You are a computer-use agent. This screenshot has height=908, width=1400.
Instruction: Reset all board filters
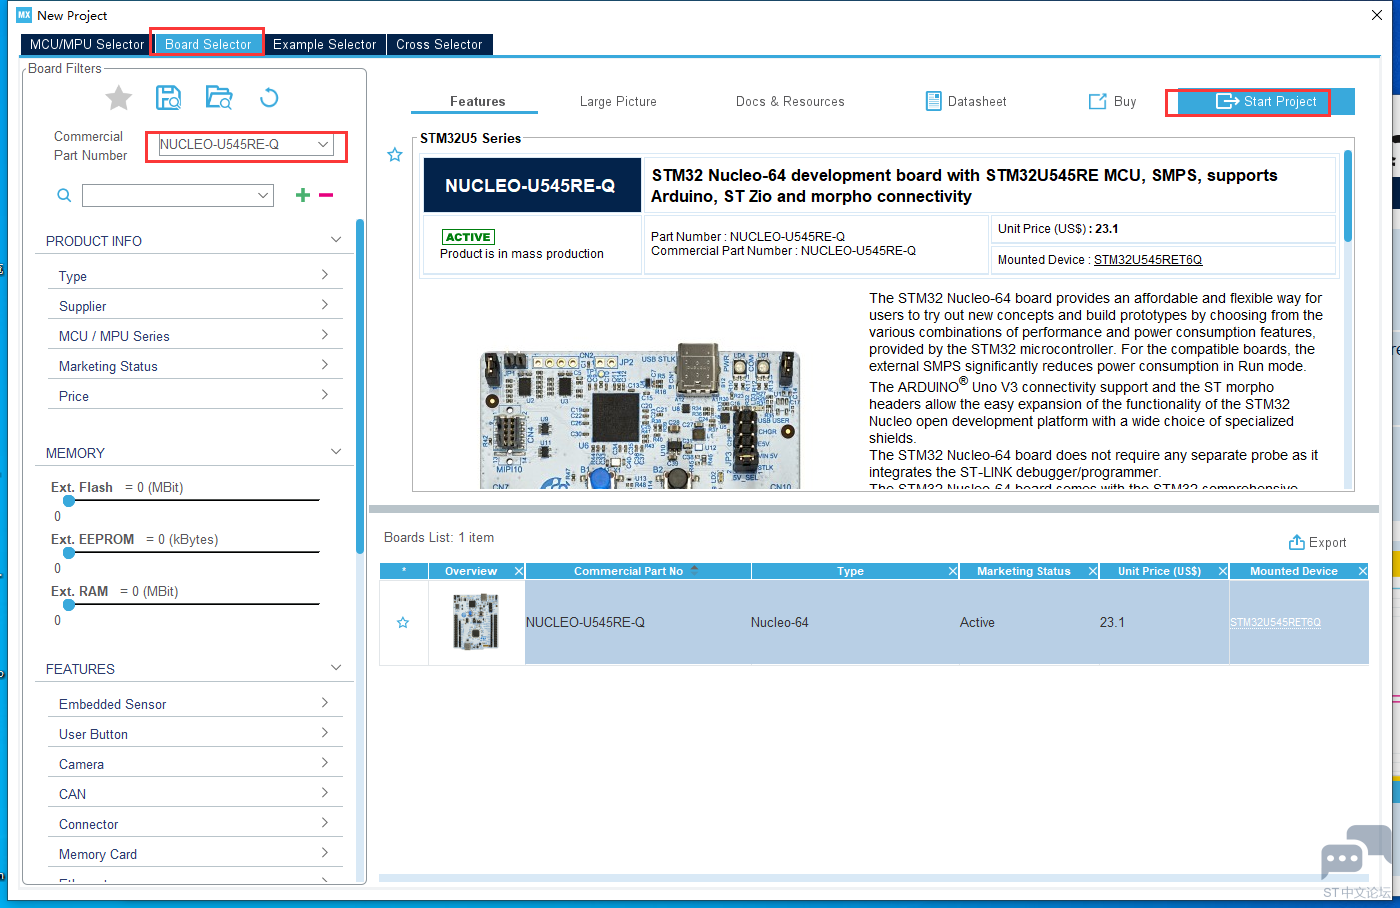(x=269, y=97)
